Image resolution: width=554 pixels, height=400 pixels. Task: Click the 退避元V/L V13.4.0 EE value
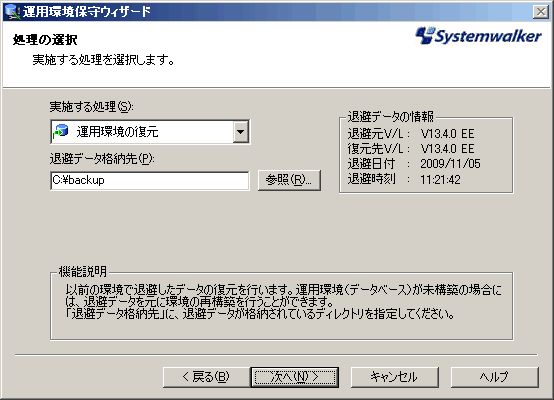point(447,134)
